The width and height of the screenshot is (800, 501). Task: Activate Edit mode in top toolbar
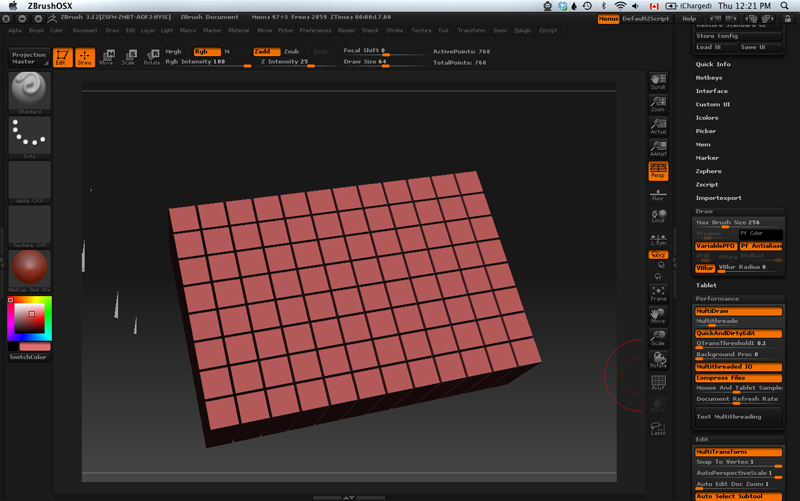[x=62, y=57]
